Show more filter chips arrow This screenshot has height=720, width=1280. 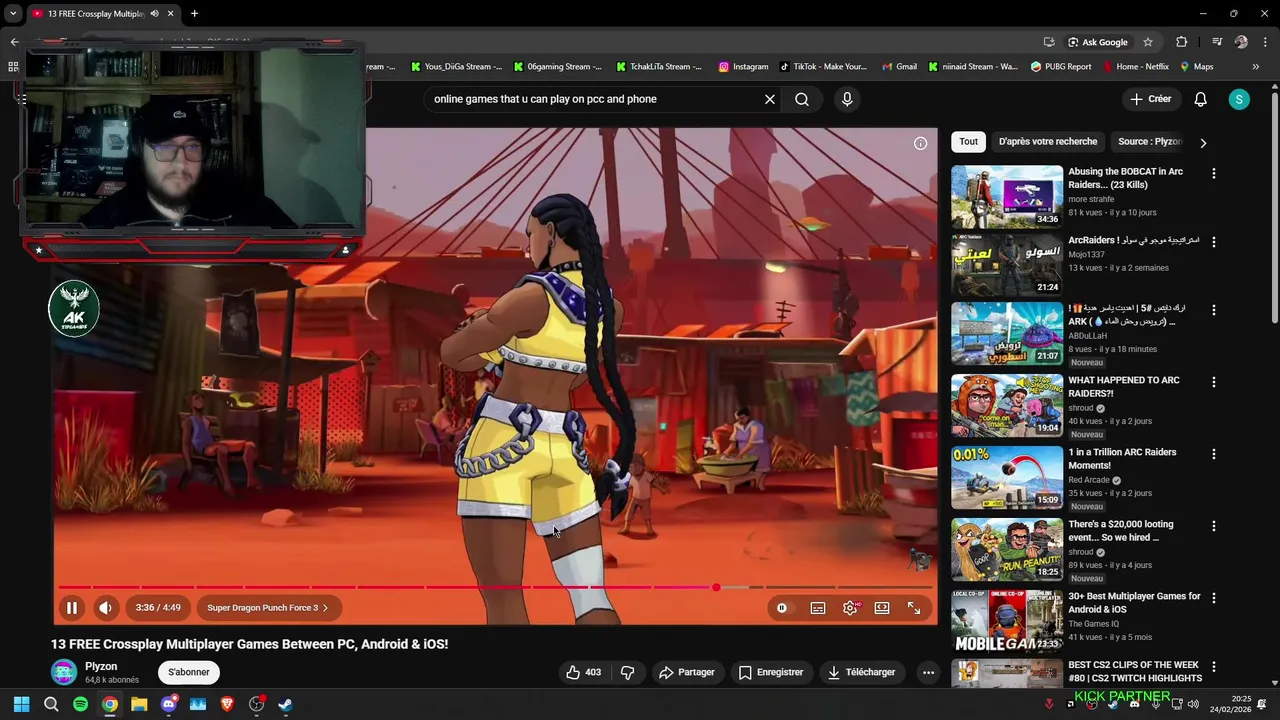1203,143
